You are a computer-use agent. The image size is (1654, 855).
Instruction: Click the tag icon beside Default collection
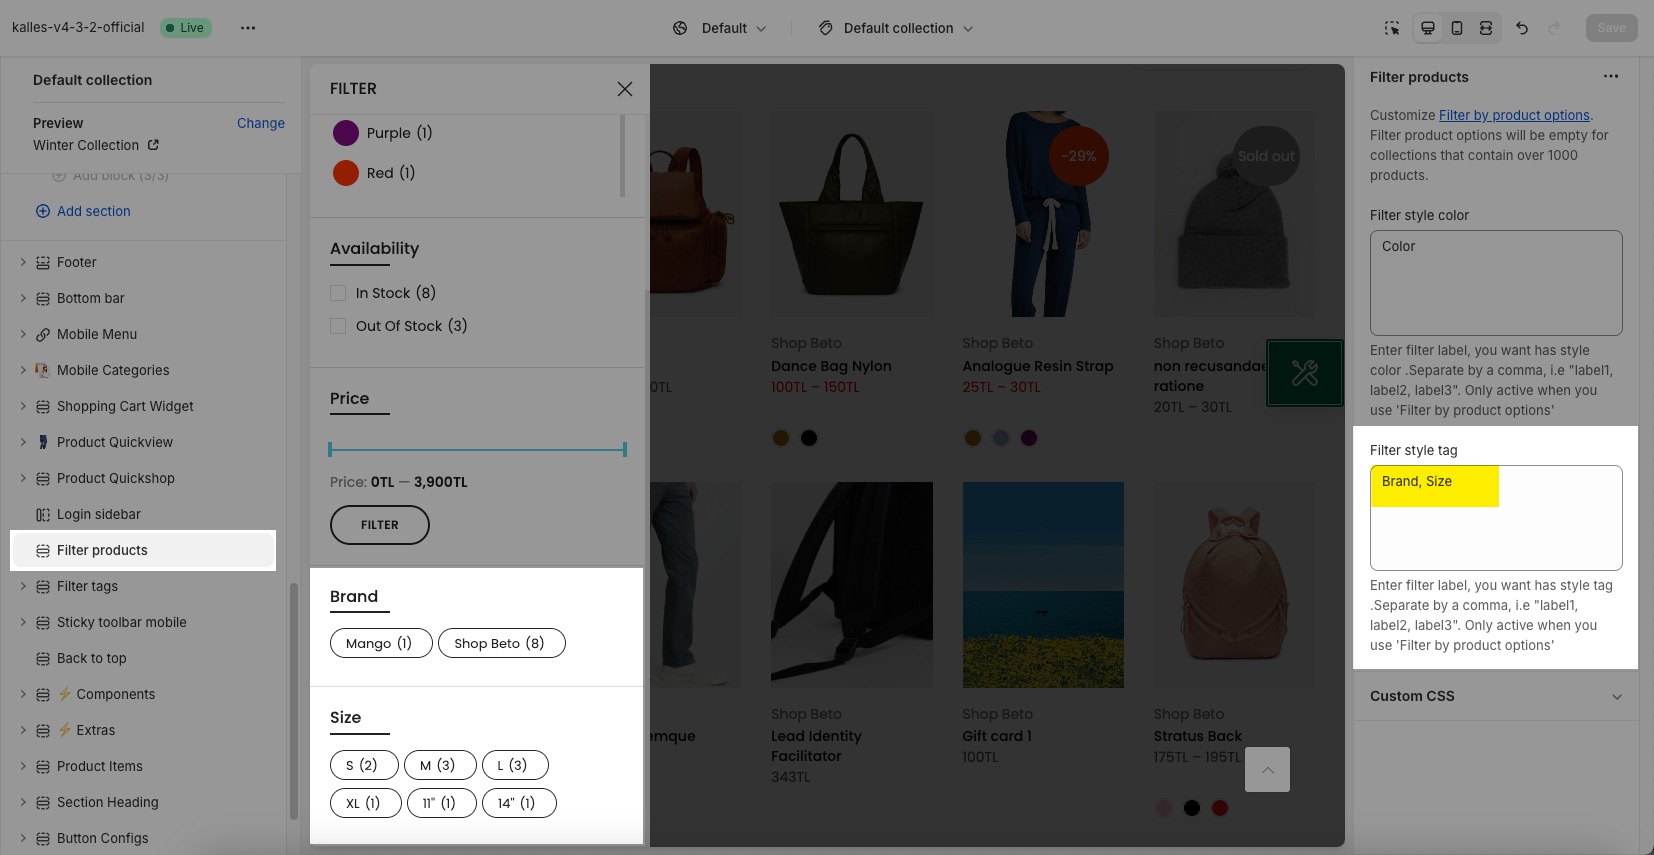click(826, 28)
